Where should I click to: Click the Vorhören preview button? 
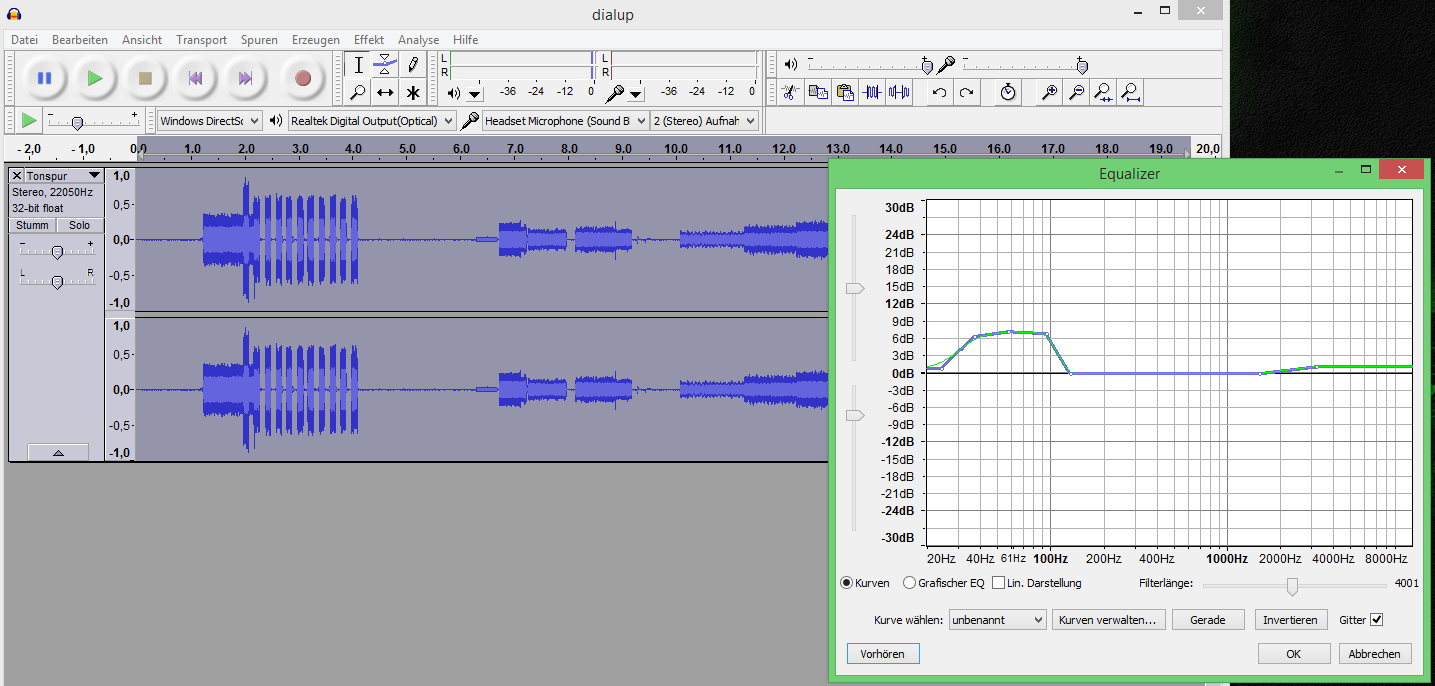[883, 654]
